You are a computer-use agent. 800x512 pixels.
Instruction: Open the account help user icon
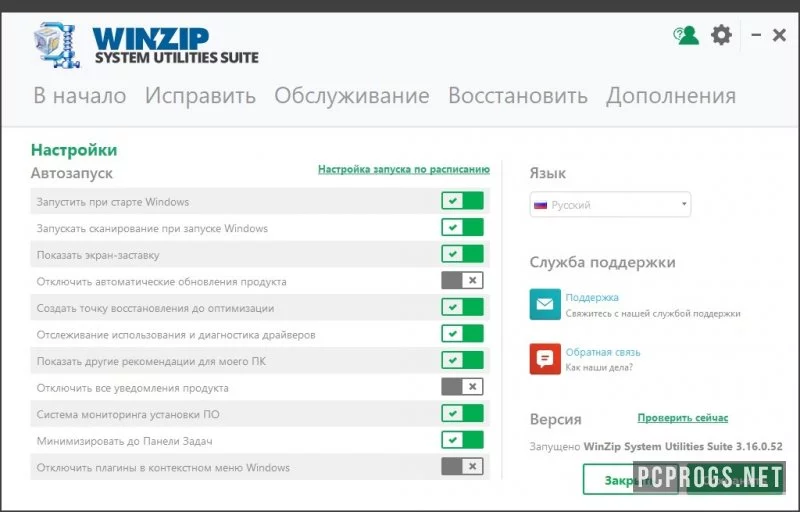click(686, 36)
